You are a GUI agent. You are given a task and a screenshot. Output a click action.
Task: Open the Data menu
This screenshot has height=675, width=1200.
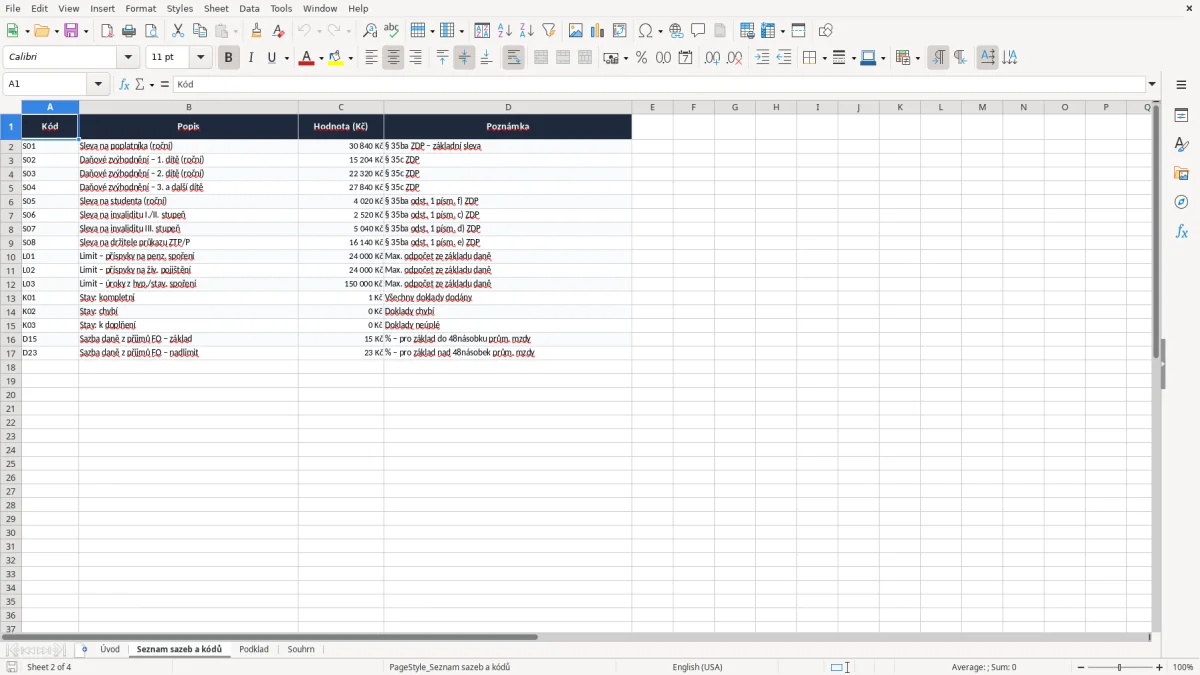click(x=249, y=8)
